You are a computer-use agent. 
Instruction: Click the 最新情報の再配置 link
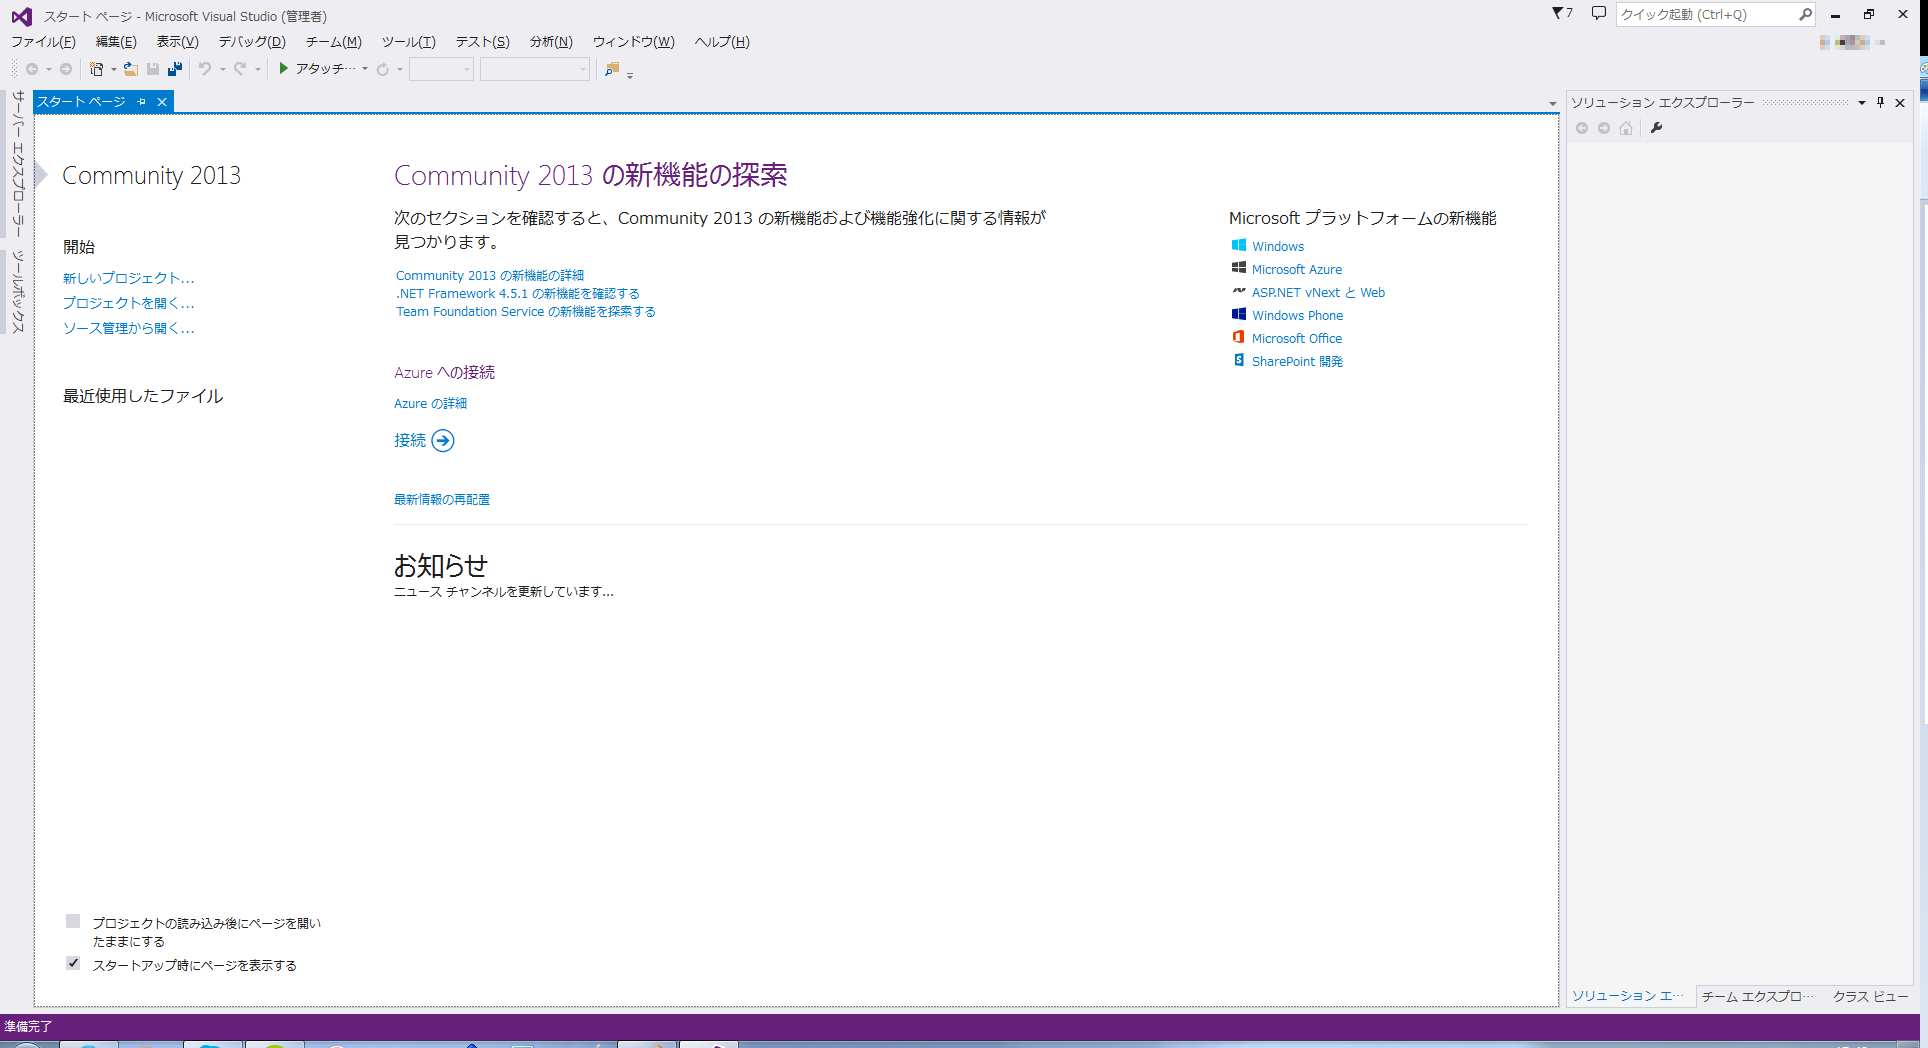coord(442,500)
